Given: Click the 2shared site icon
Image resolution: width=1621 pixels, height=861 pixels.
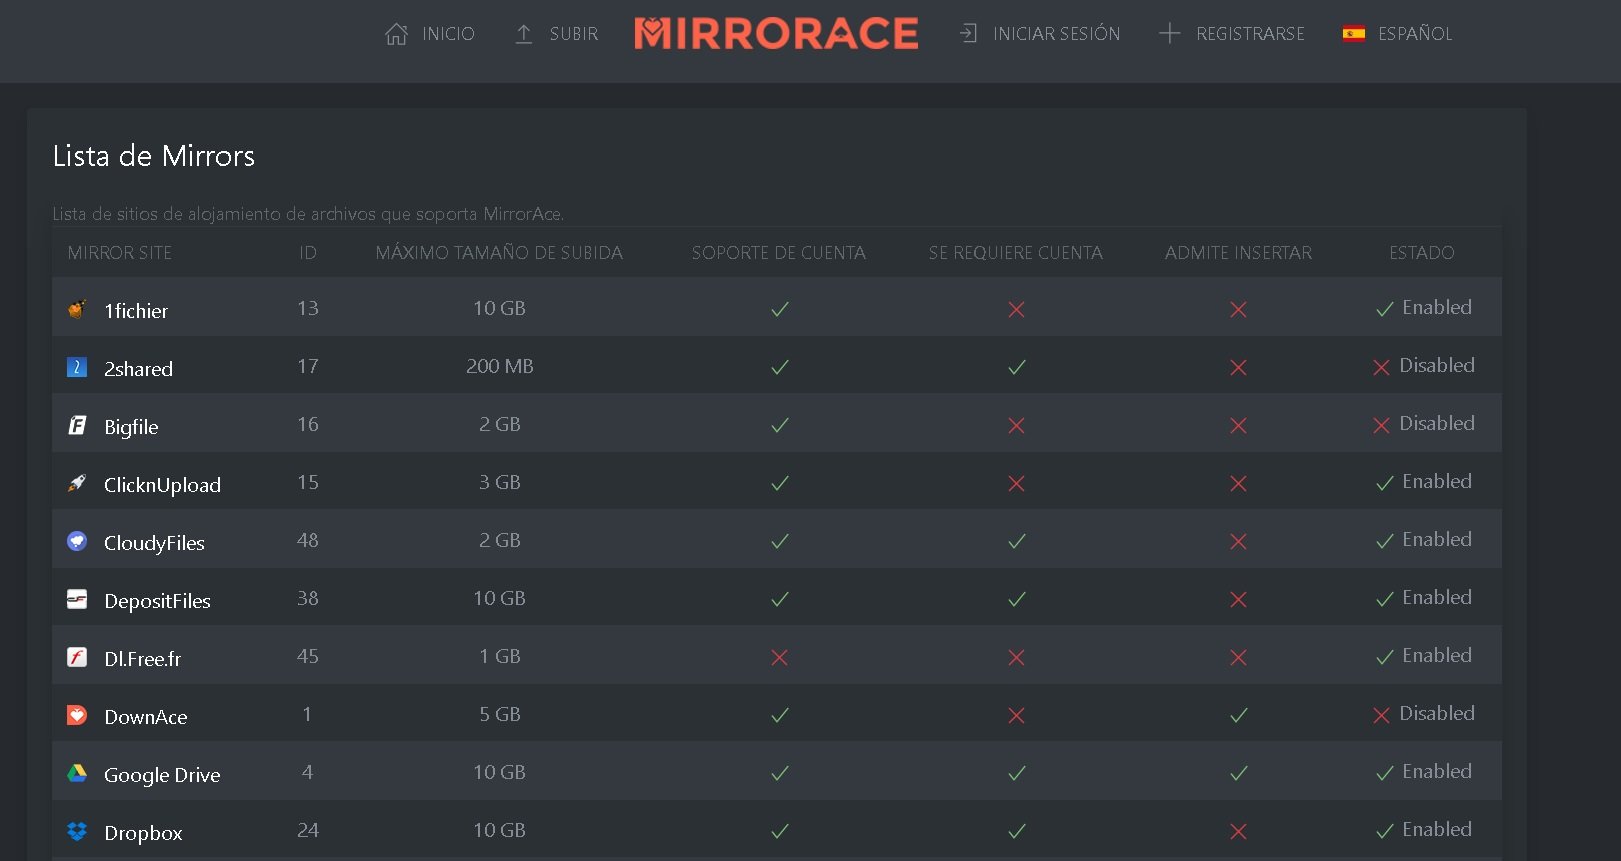Looking at the screenshot, I should pos(77,367).
